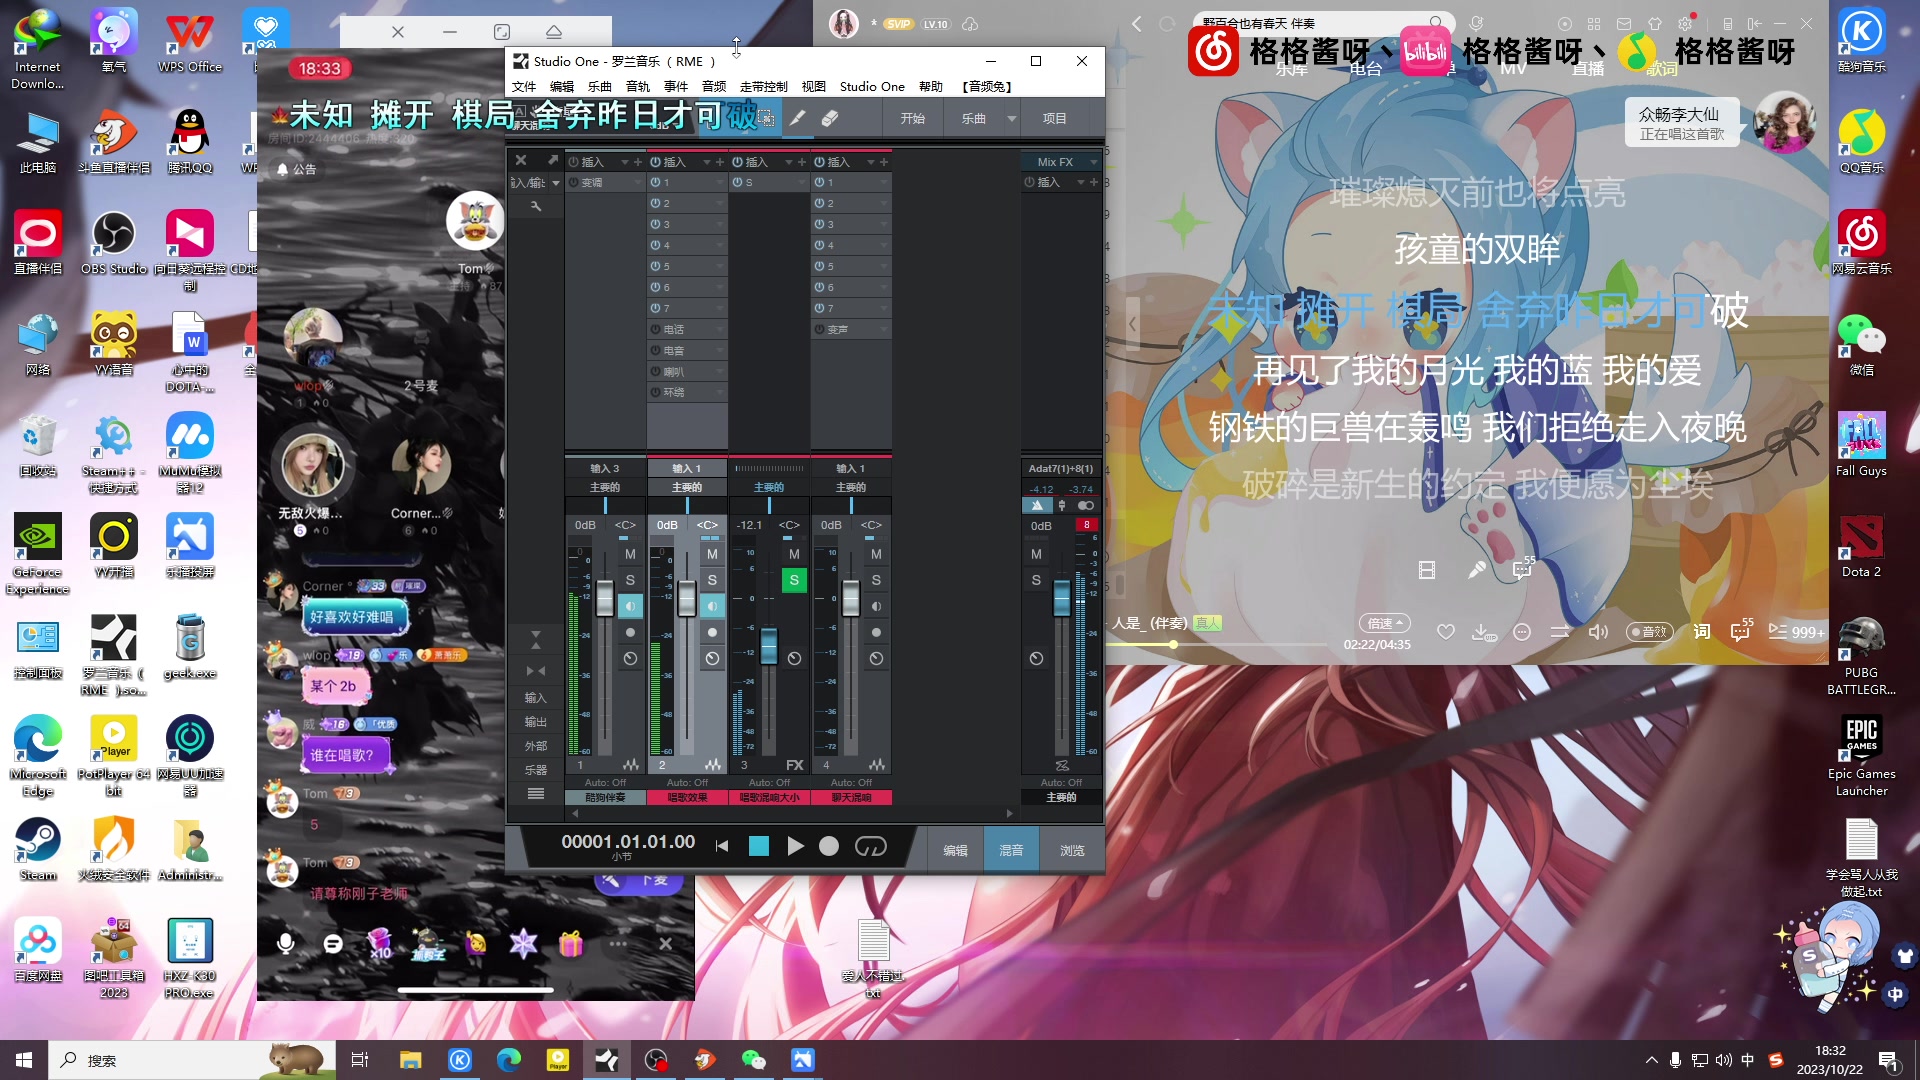Toggle the Loop button in transport bar
This screenshot has width=1920, height=1080.
pos(871,846)
